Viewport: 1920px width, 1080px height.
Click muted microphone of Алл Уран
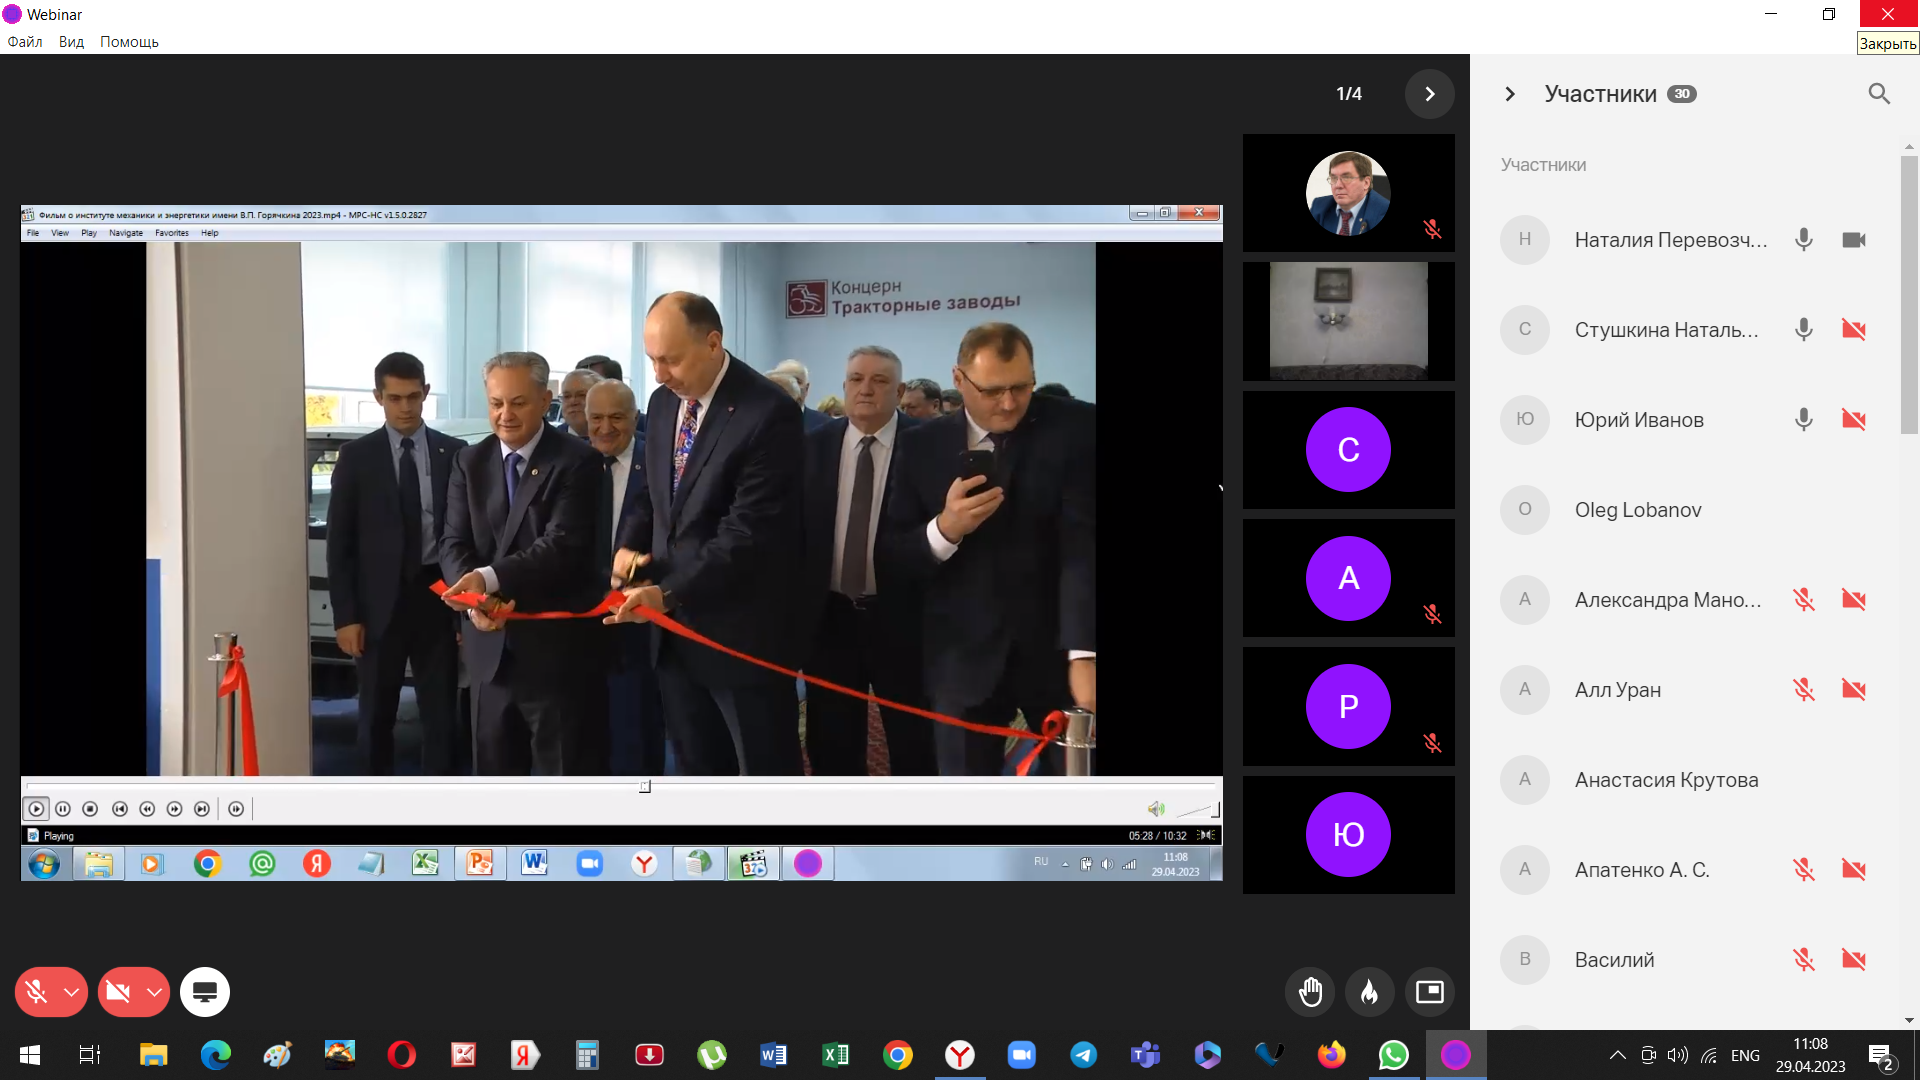pos(1804,690)
